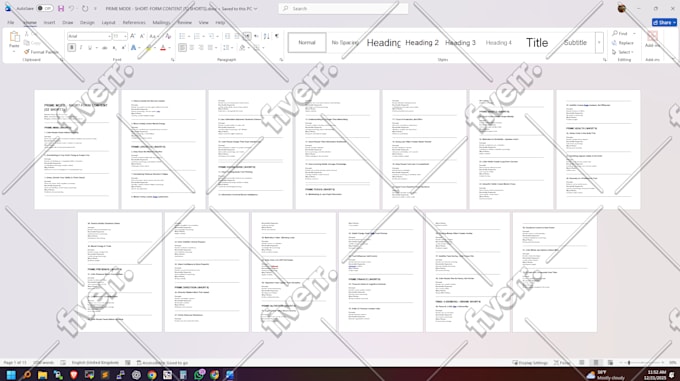Open Select dropdown in Editing group
680x381 pixels.
click(x=623, y=52)
